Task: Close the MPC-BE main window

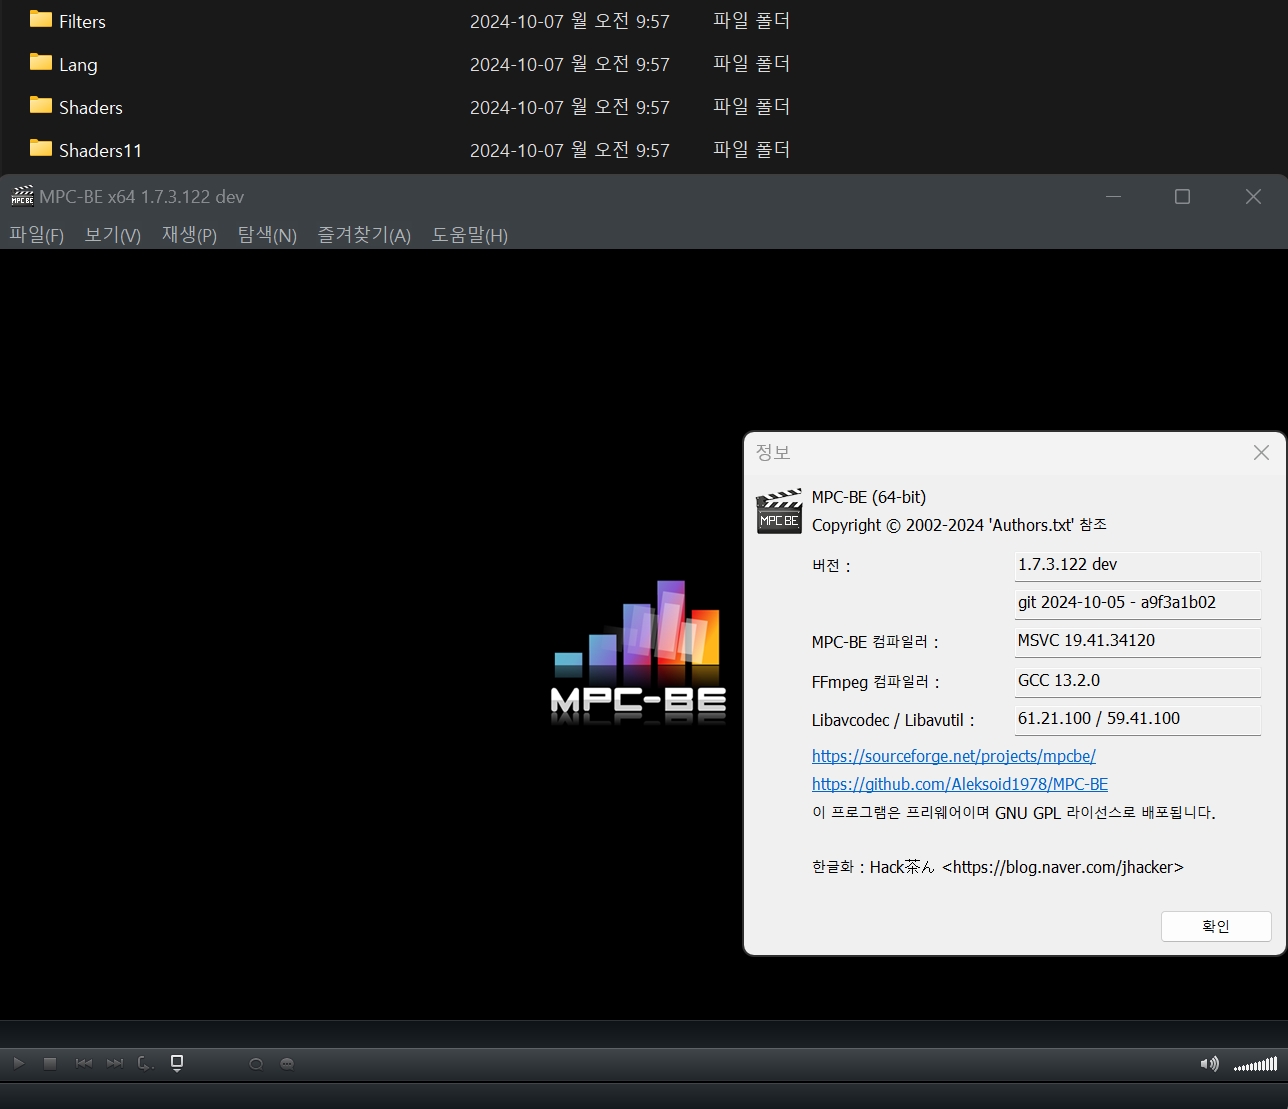Action: (x=1253, y=197)
